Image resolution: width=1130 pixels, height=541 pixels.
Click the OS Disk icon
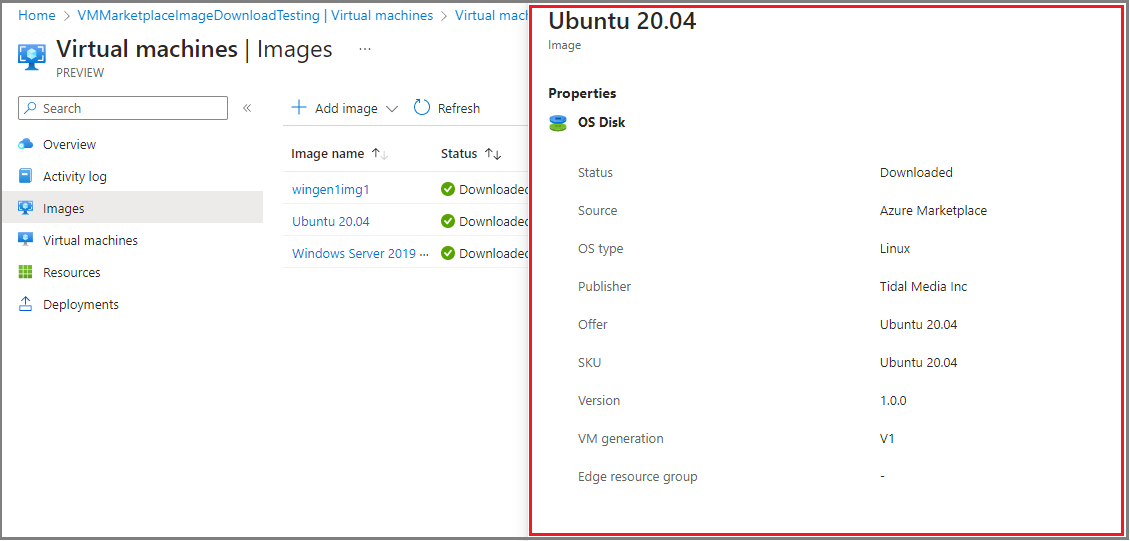coord(558,123)
